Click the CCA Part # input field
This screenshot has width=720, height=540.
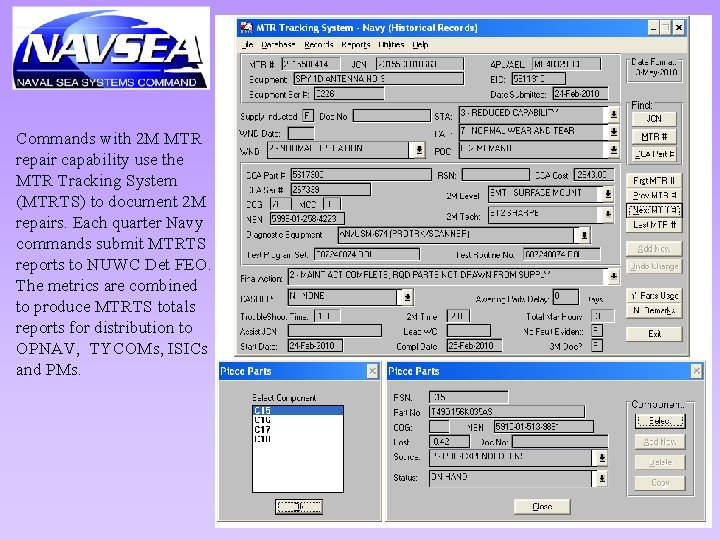point(361,175)
